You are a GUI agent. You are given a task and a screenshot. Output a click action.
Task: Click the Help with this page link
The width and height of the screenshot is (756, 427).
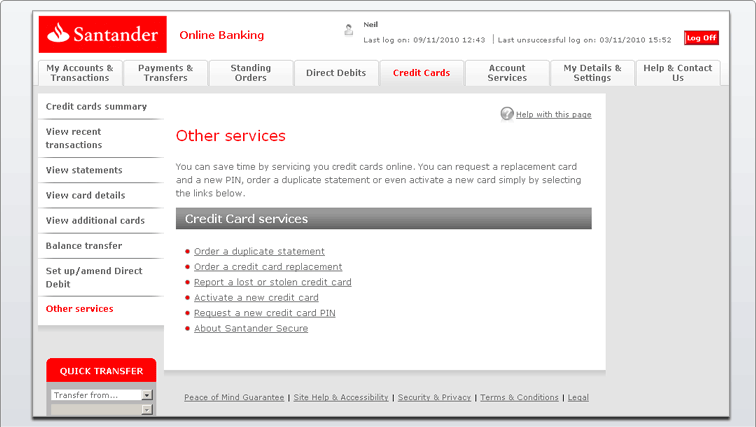coord(554,114)
